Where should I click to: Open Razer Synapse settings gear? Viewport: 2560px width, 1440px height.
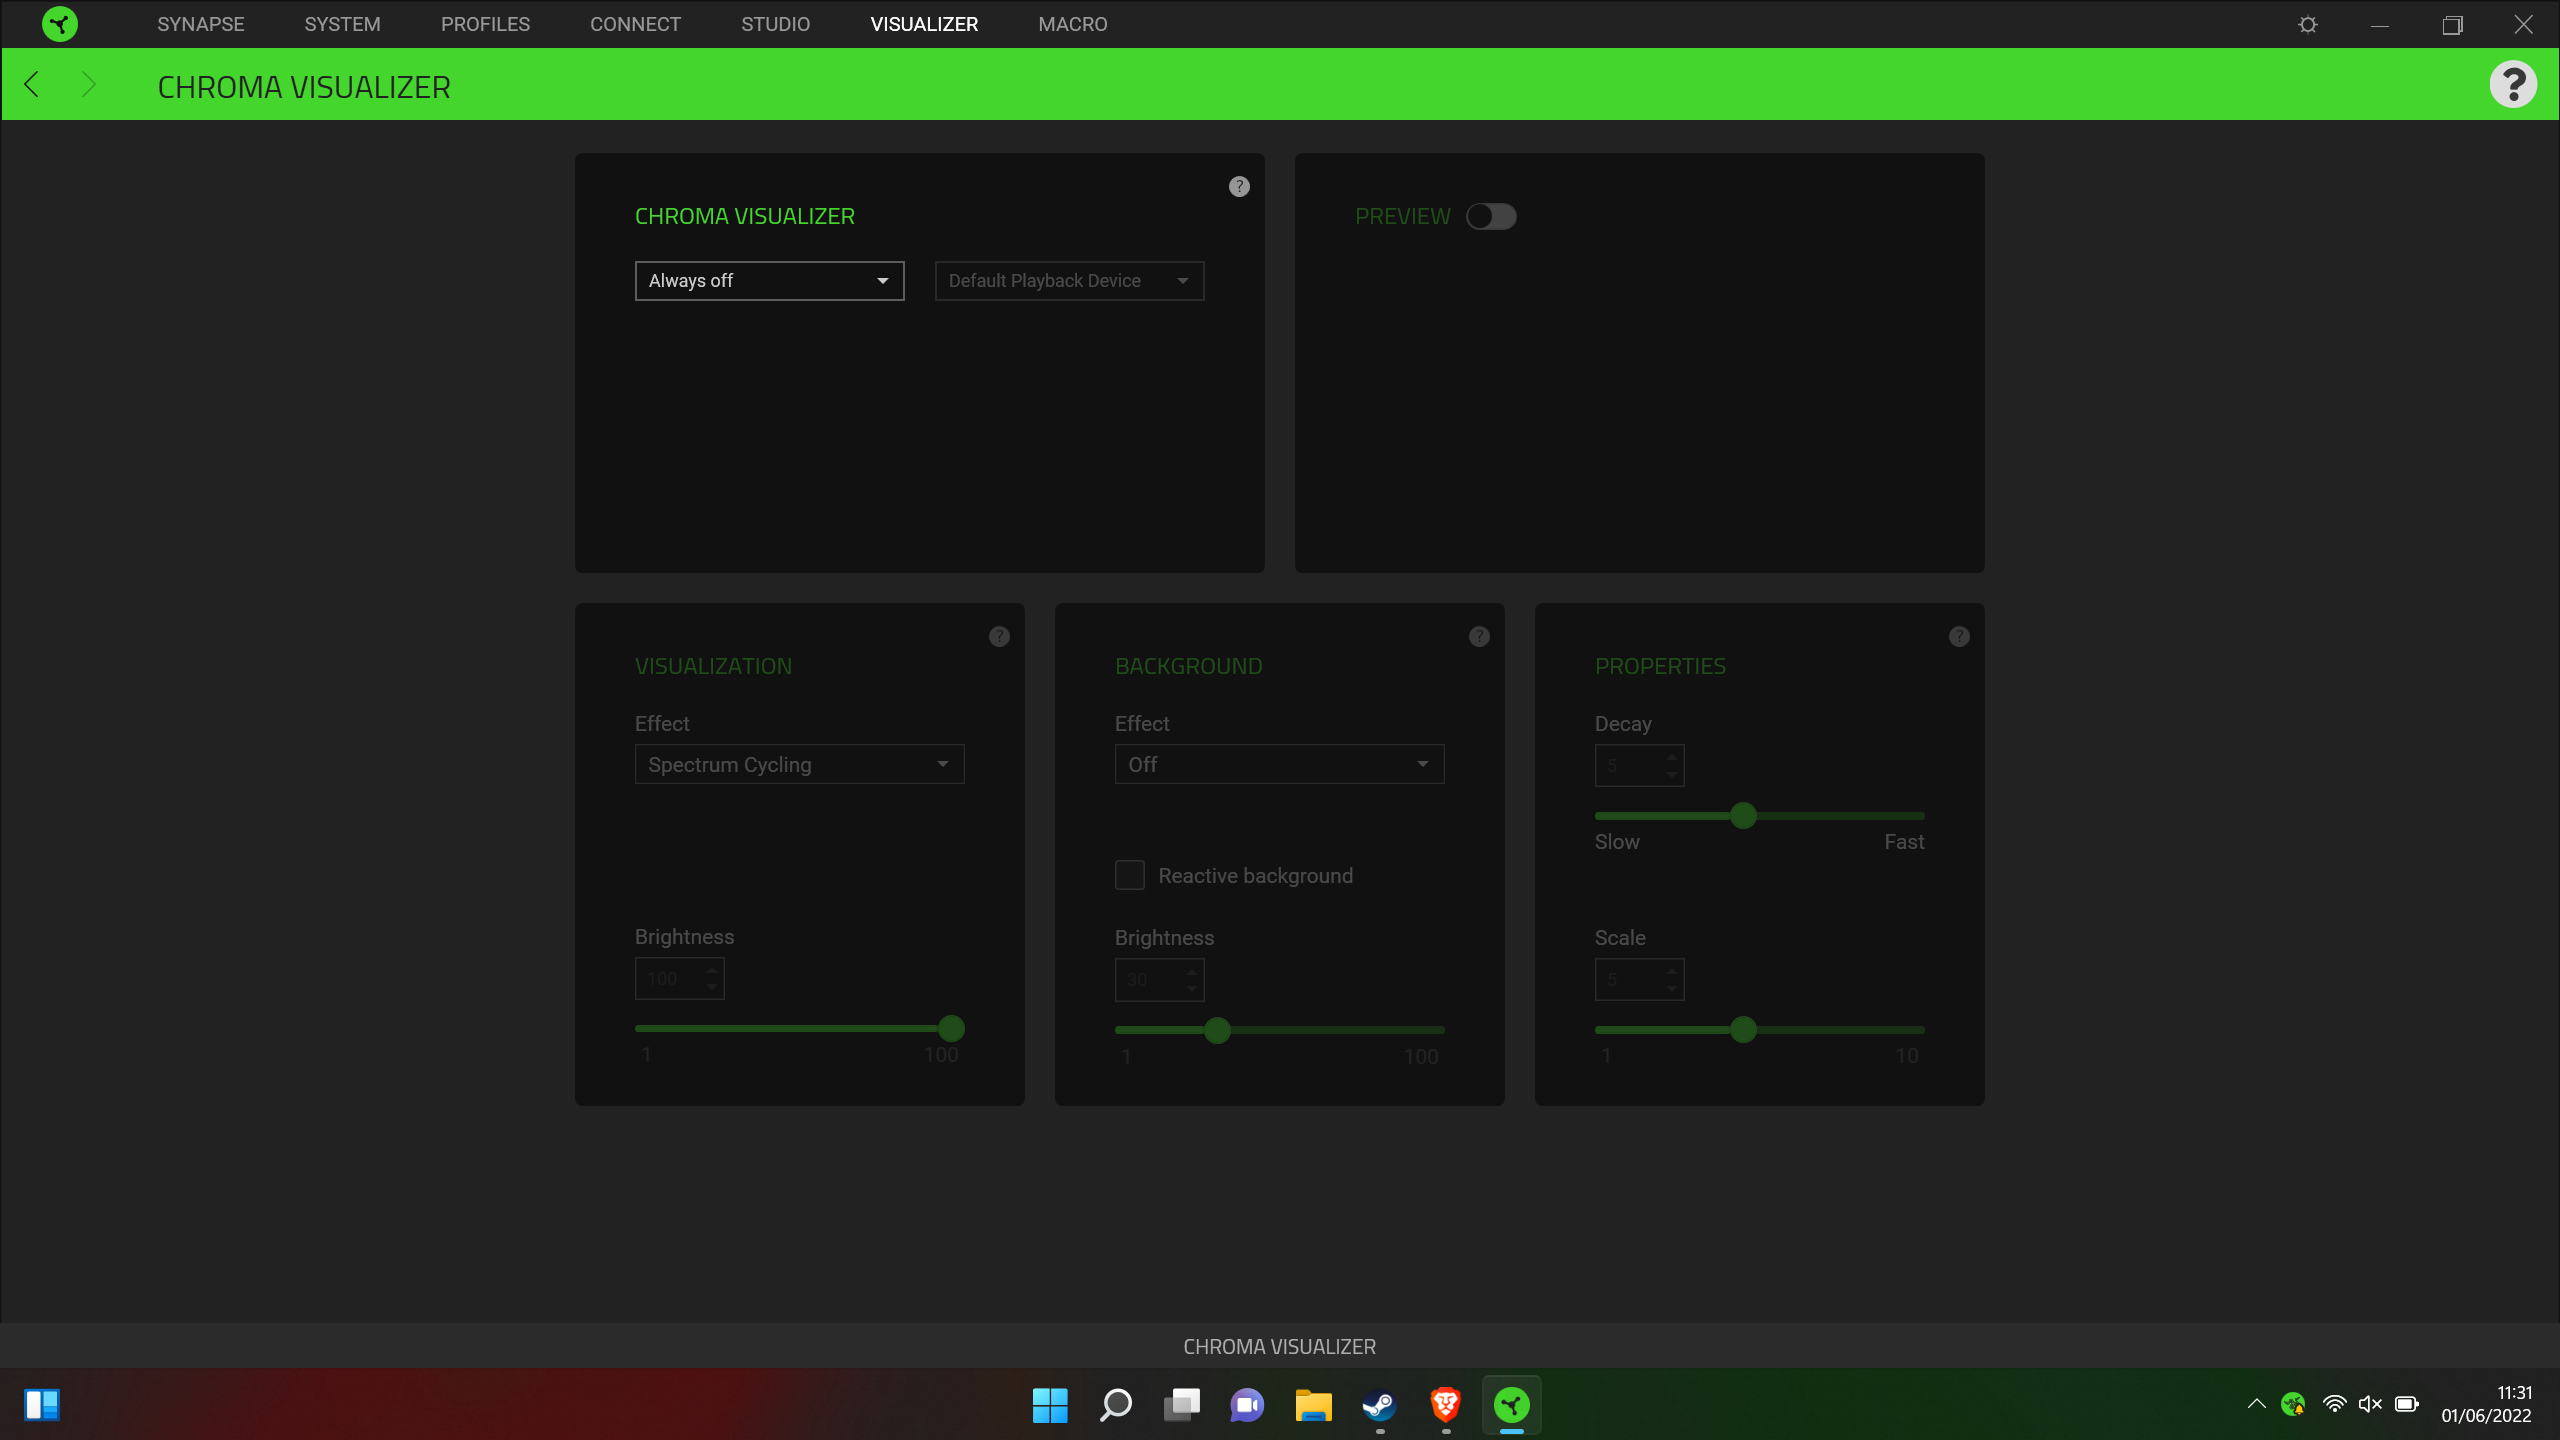[x=2309, y=23]
